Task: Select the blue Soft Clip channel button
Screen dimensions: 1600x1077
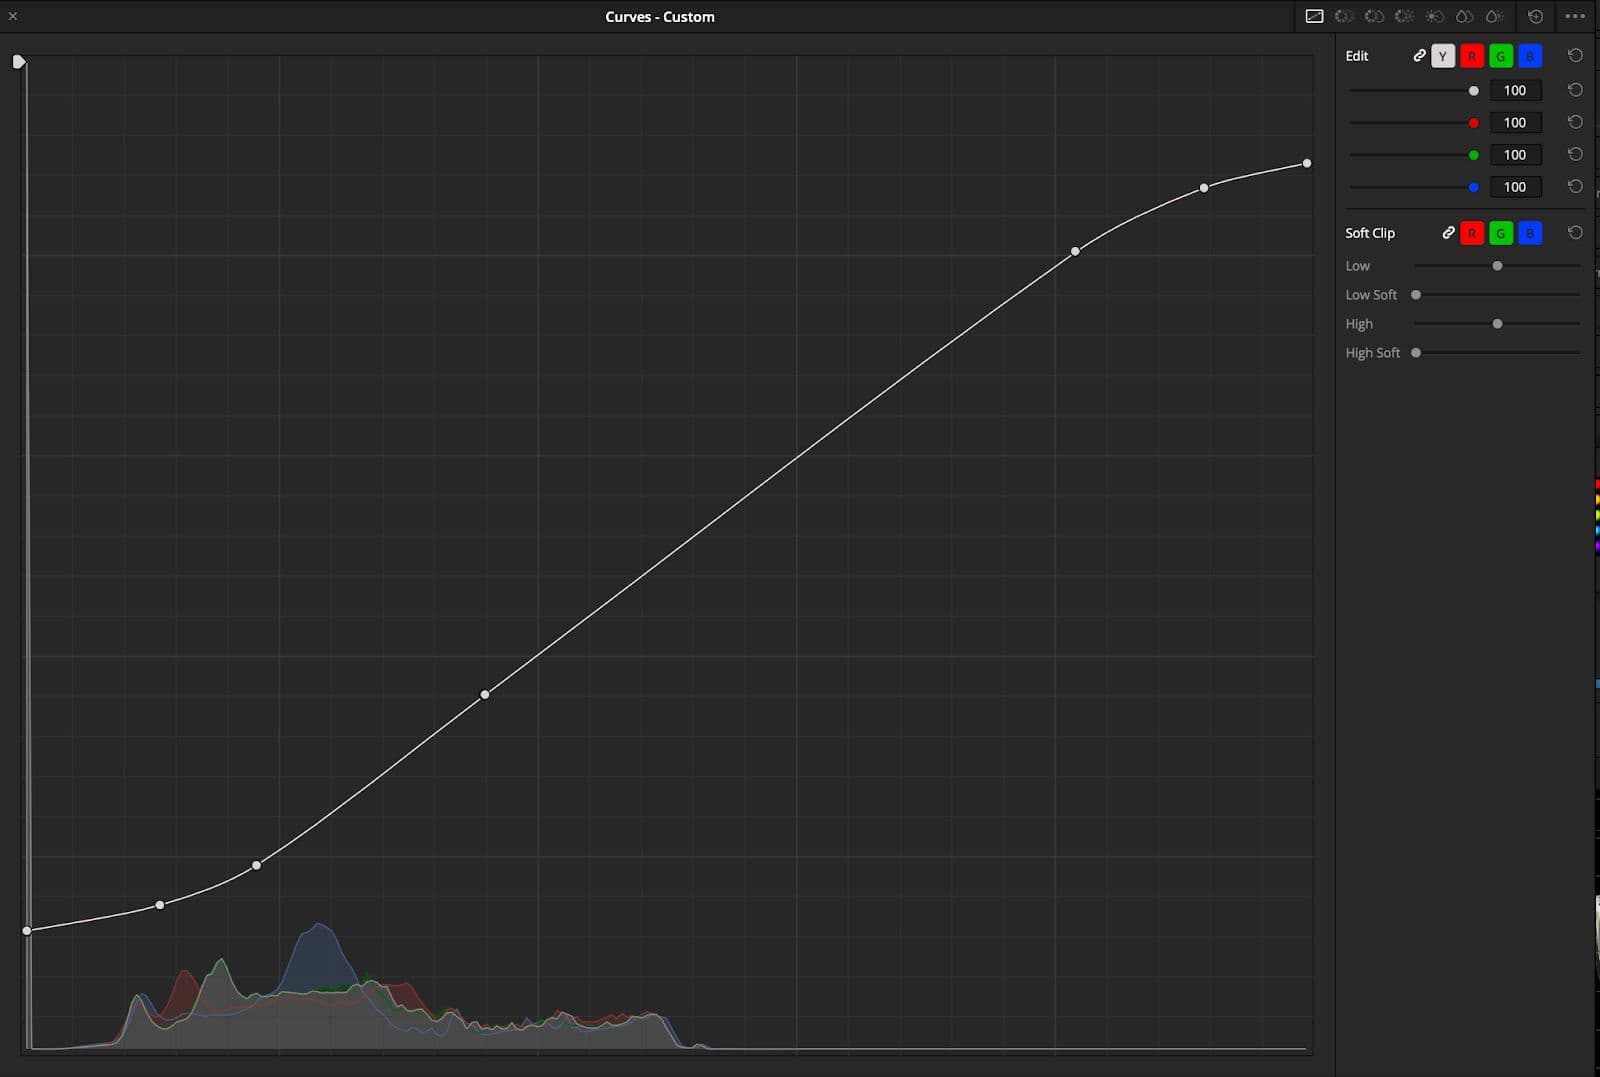Action: point(1530,233)
